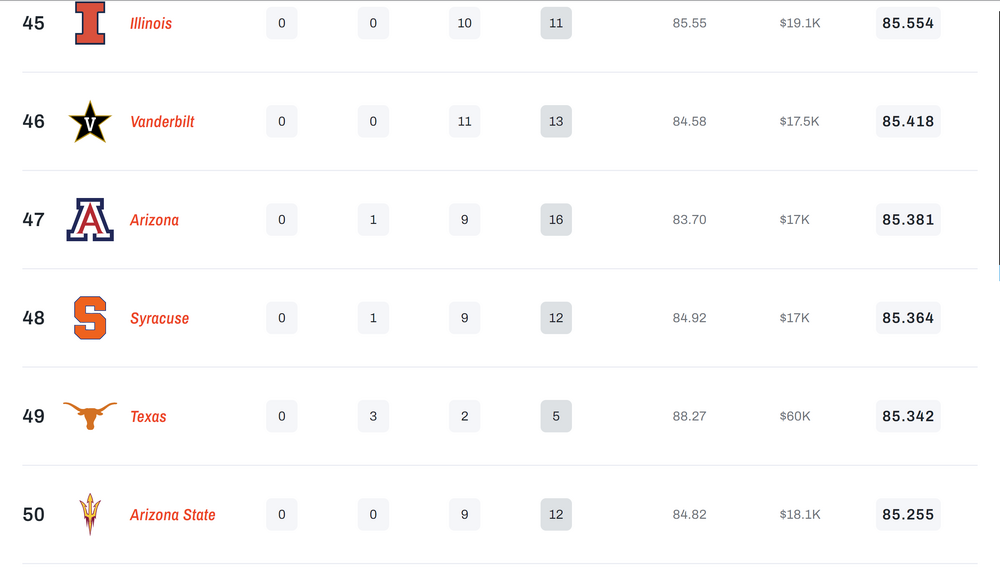Image resolution: width=1000 pixels, height=567 pixels.
Task: Click the Syracuse "S" logo
Action: (90, 318)
